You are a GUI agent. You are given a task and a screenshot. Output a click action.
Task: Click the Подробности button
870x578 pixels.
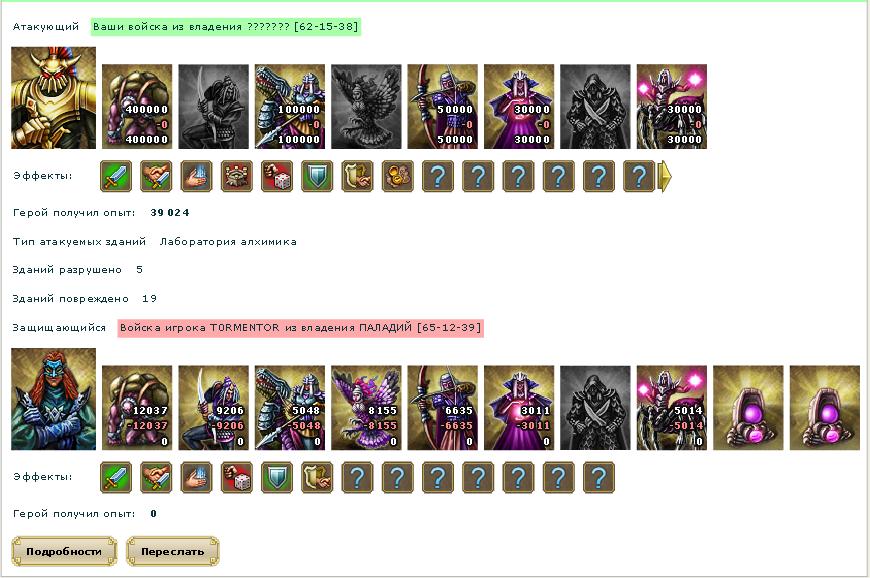(x=64, y=551)
